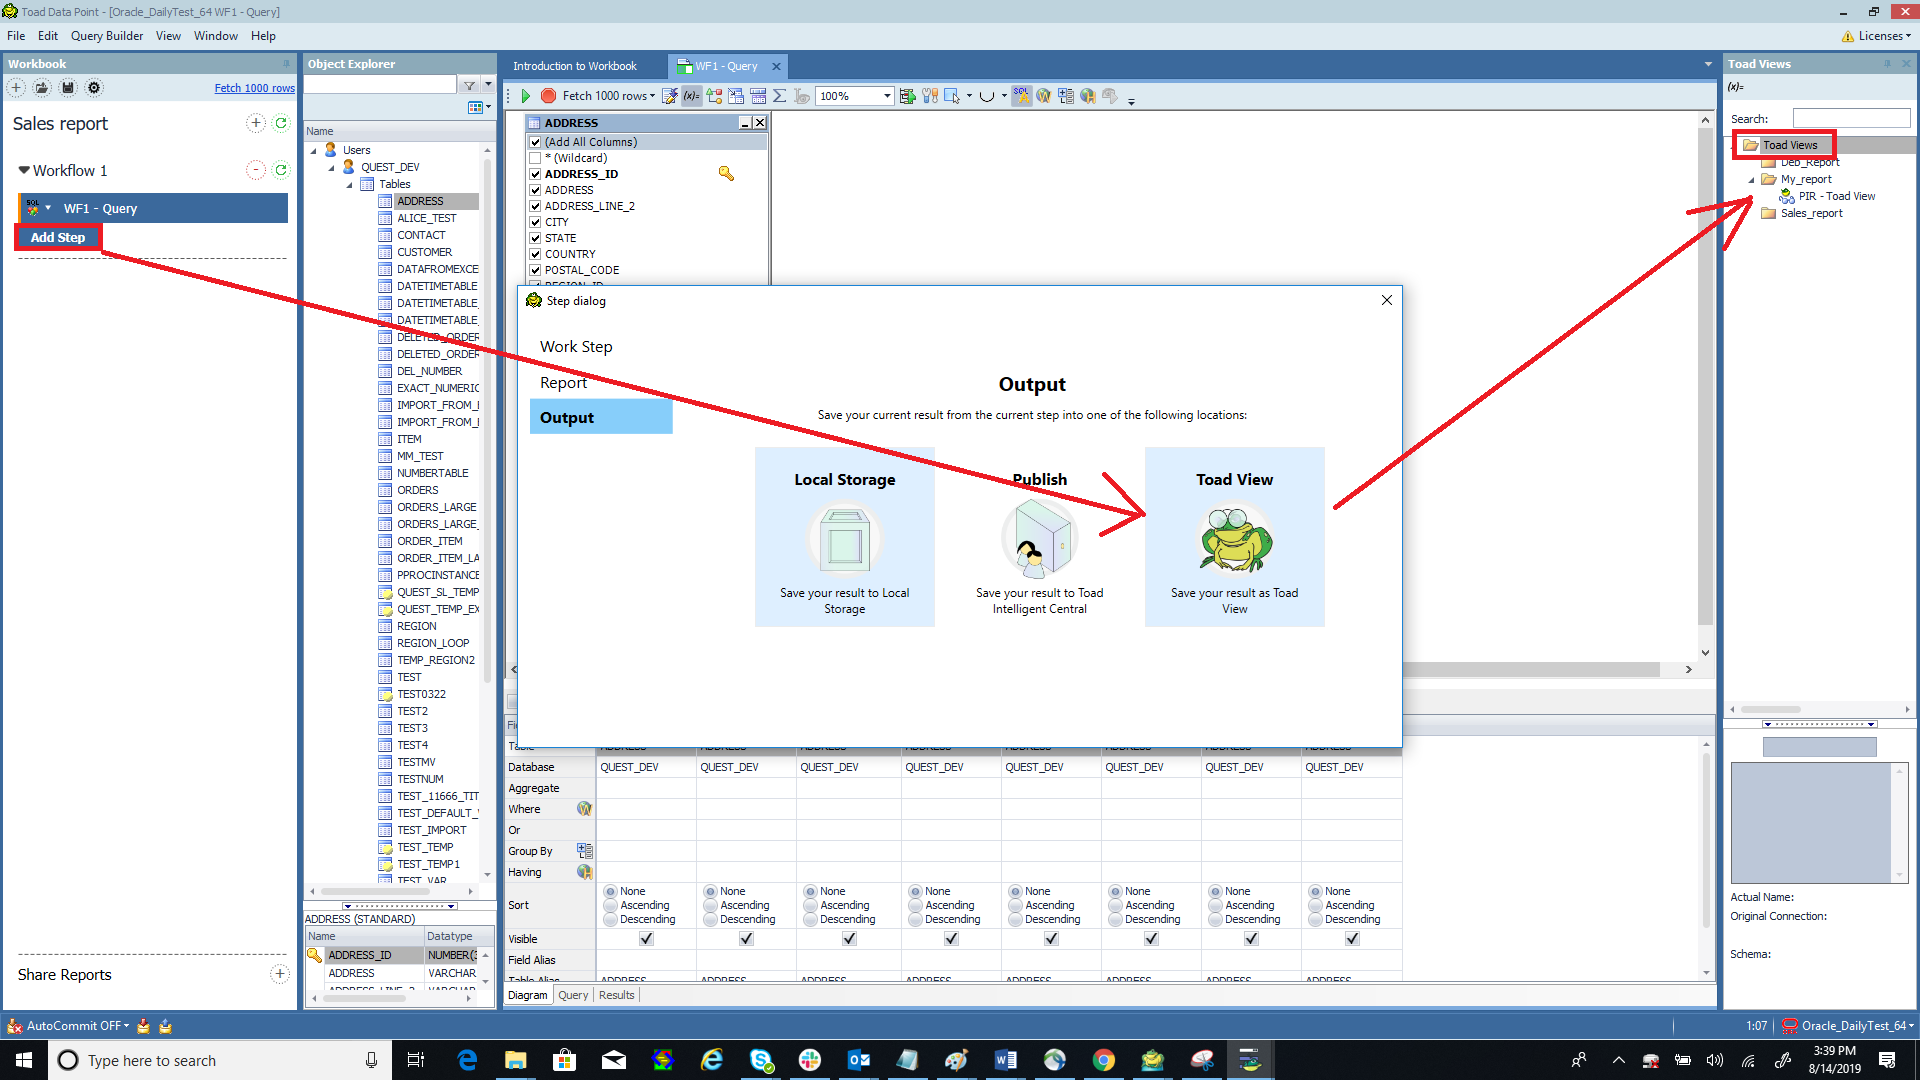Toggle Visible checkbox for first column
This screenshot has width=1920, height=1080.
pyautogui.click(x=646, y=938)
